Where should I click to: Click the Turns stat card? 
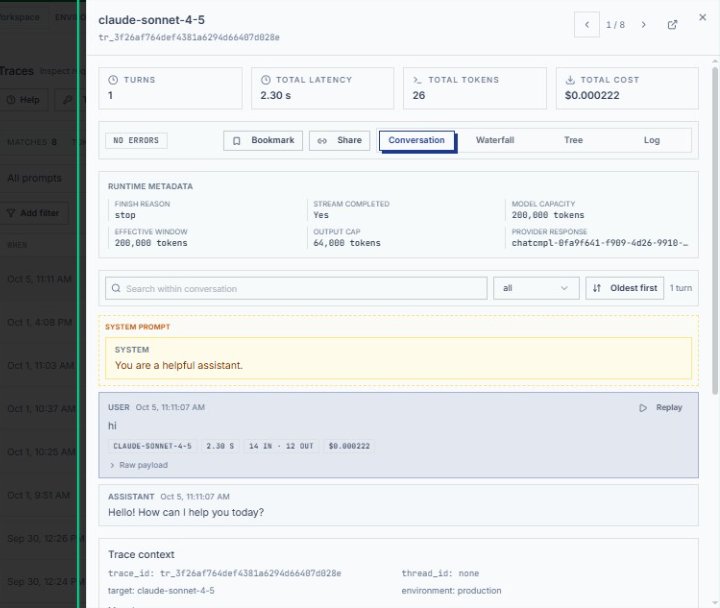pos(170,88)
